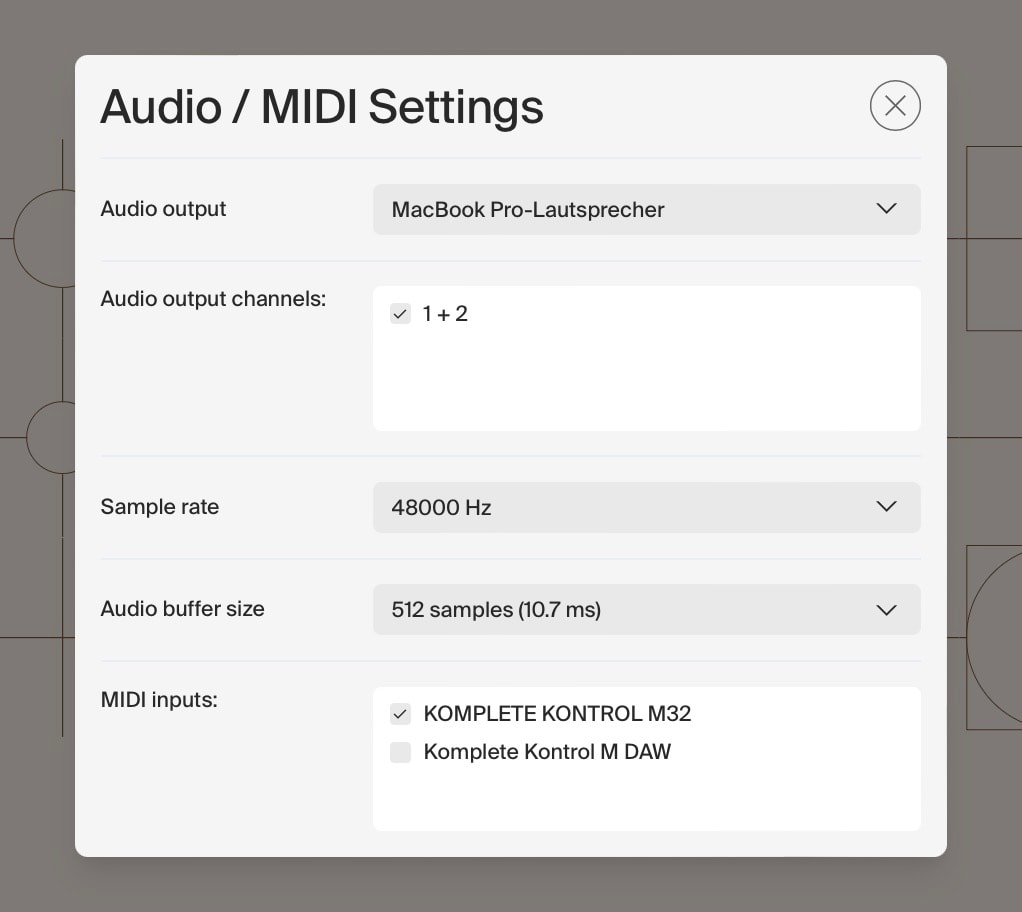The height and width of the screenshot is (912, 1022).
Task: Click the Audio output channels label
Action: click(213, 298)
